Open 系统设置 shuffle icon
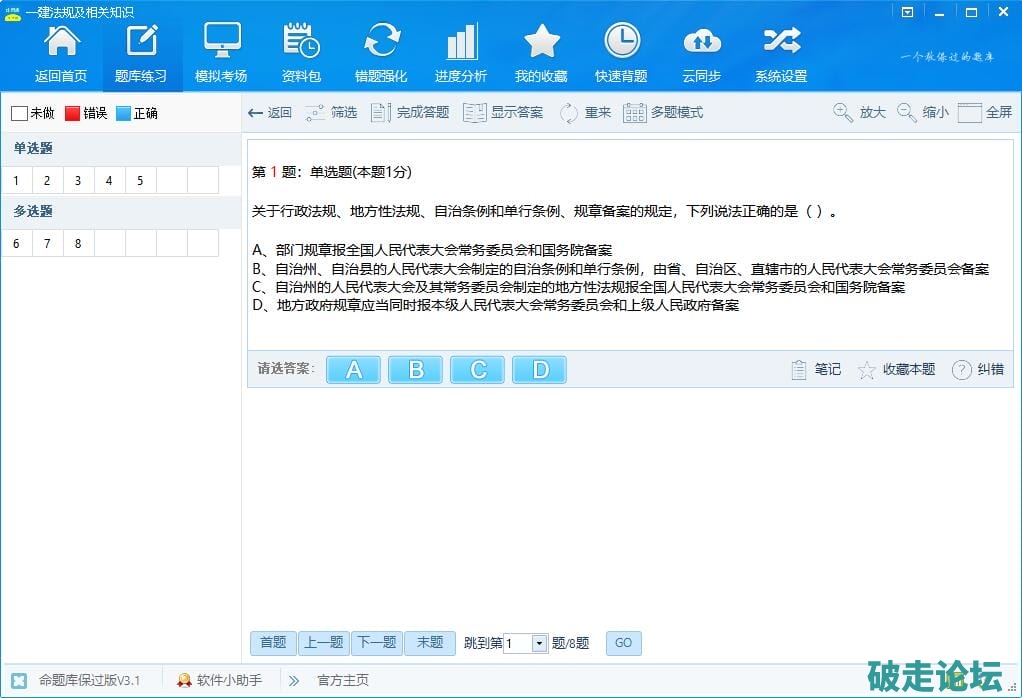The height and width of the screenshot is (698, 1022). [x=781, y=43]
